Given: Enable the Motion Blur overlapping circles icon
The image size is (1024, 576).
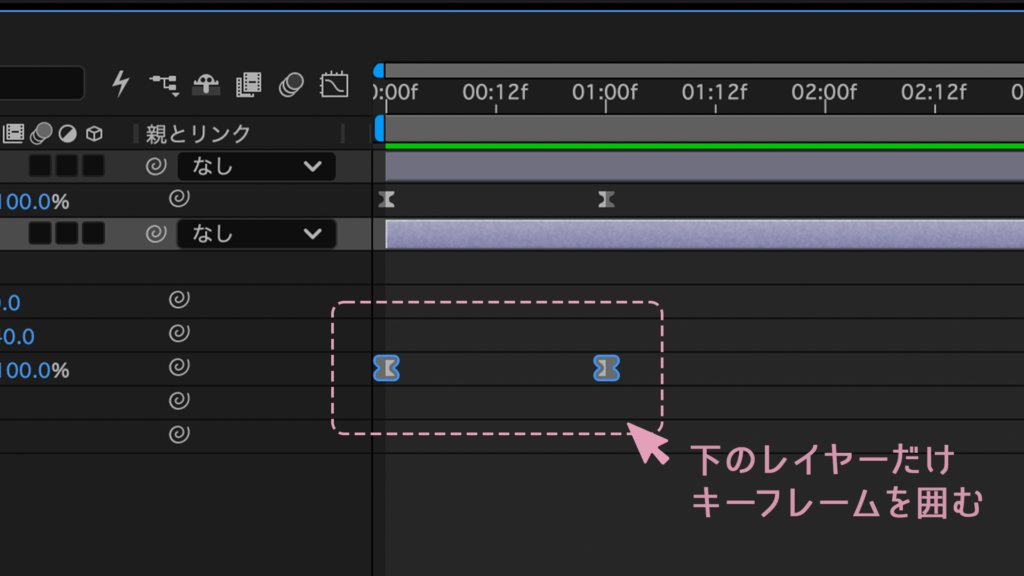Looking at the screenshot, I should 291,84.
